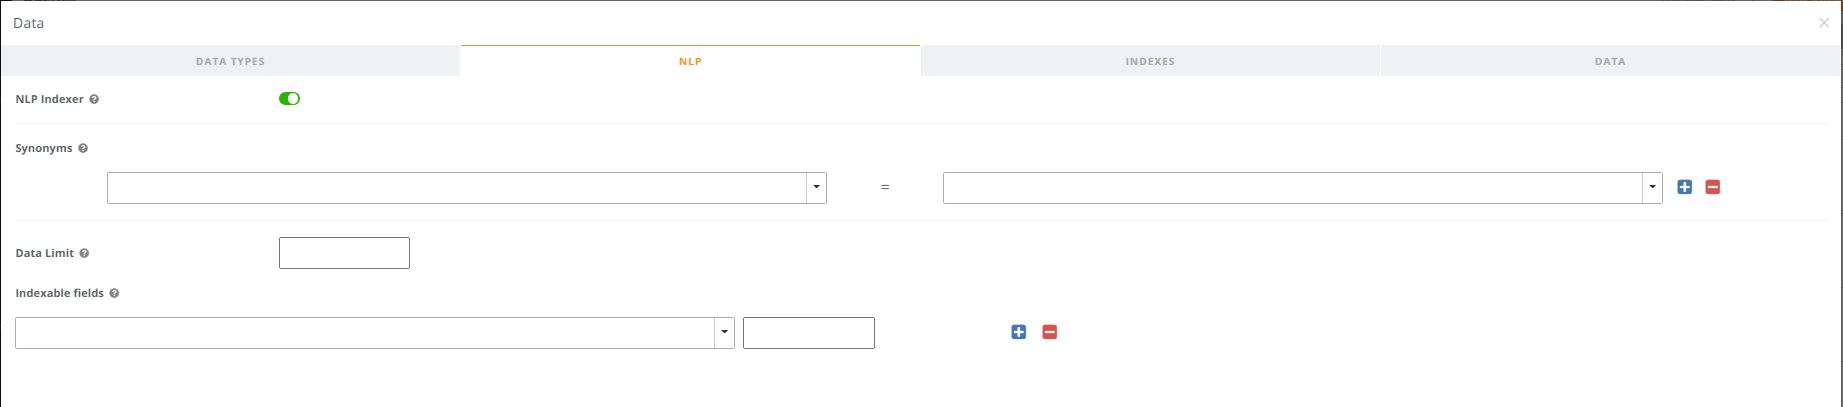
Task: Click the Data Limit help icon
Action: (x=84, y=254)
